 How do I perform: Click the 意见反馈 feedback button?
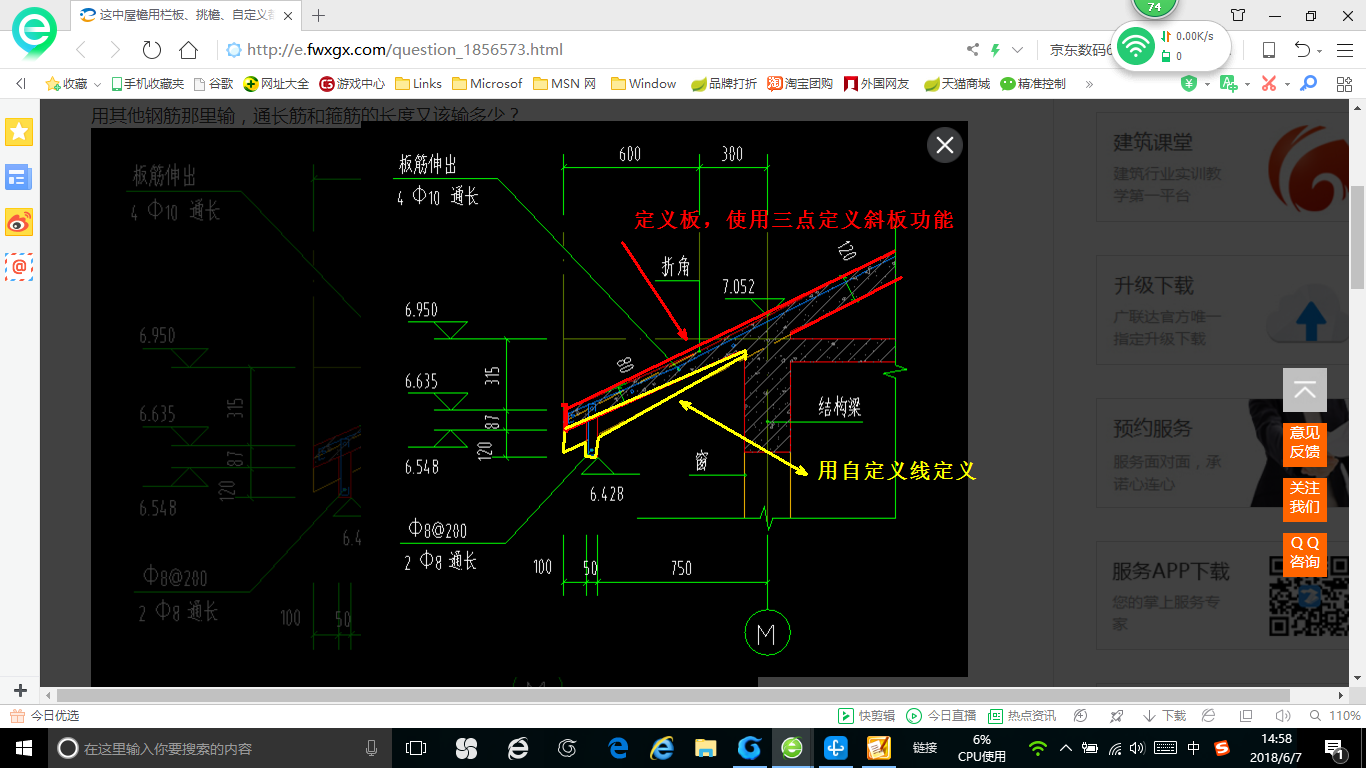(x=1305, y=443)
